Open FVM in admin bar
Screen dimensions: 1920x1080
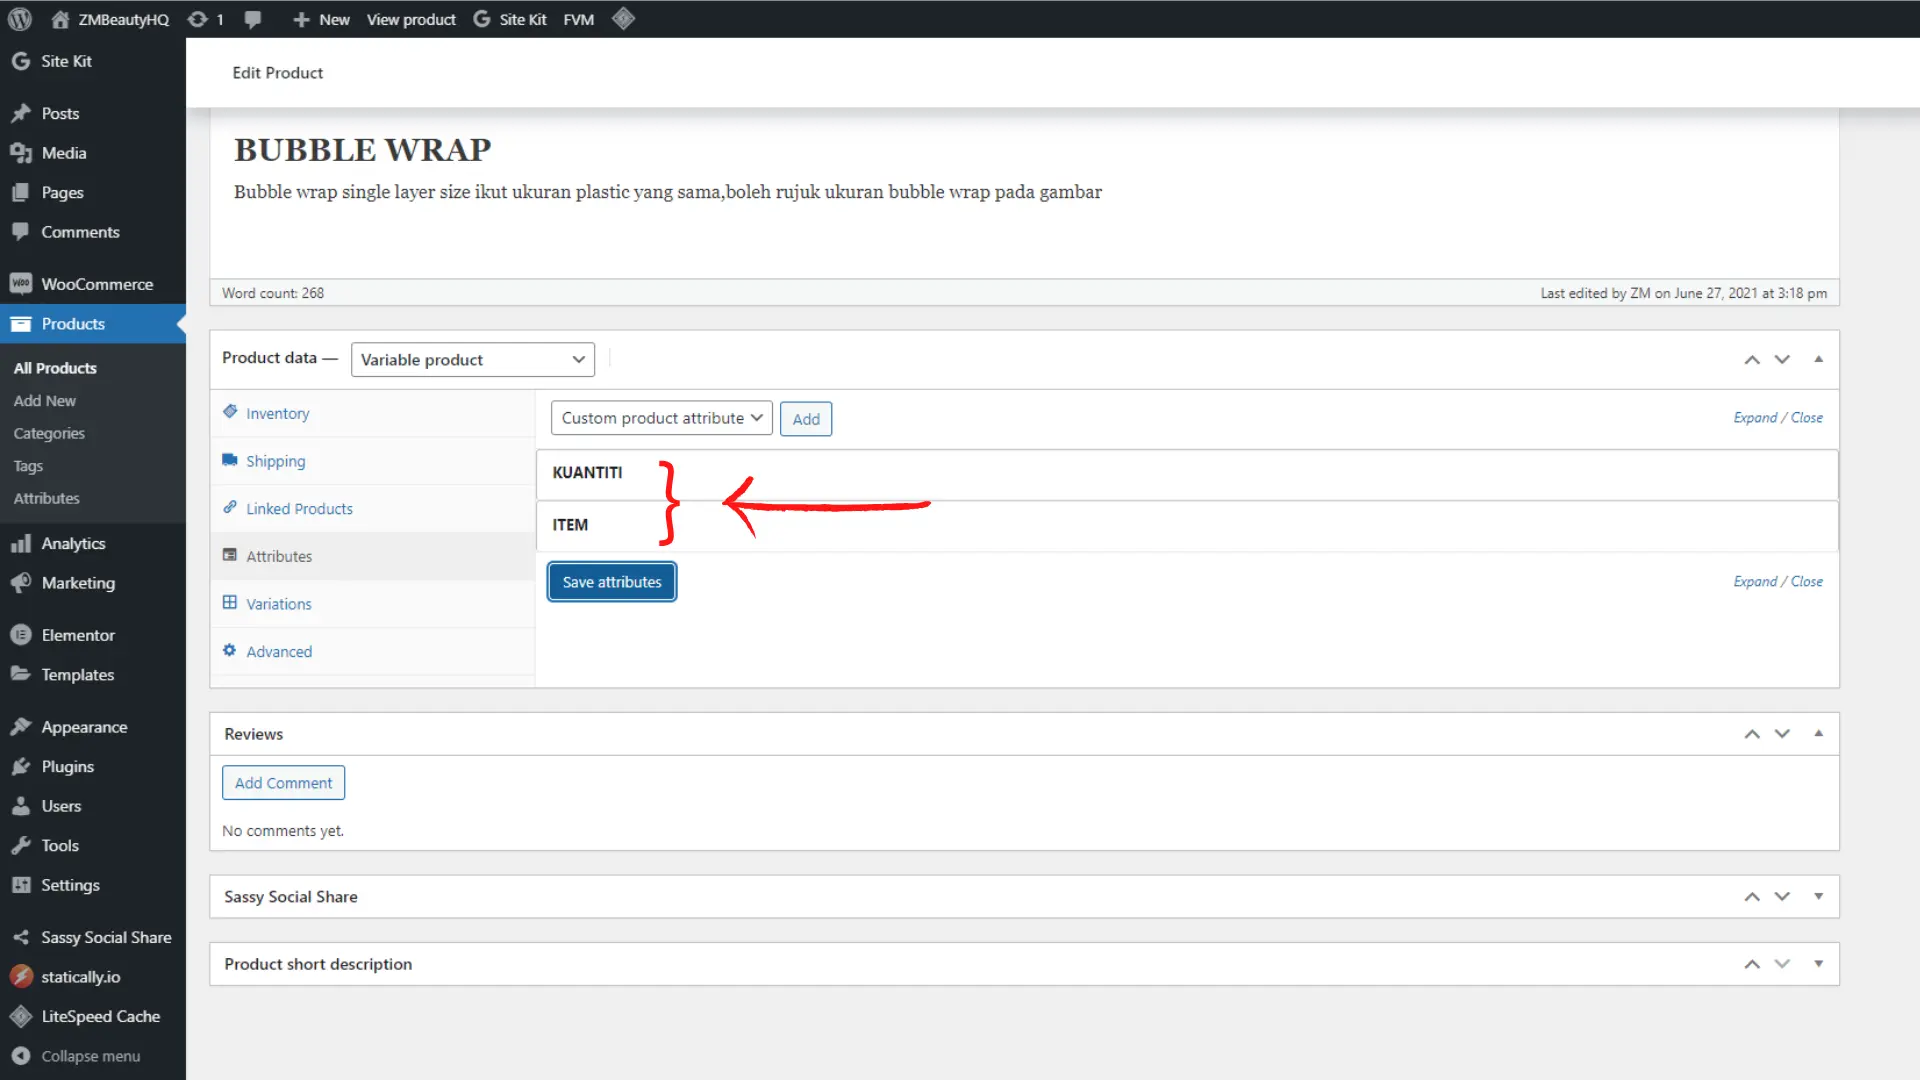(578, 19)
